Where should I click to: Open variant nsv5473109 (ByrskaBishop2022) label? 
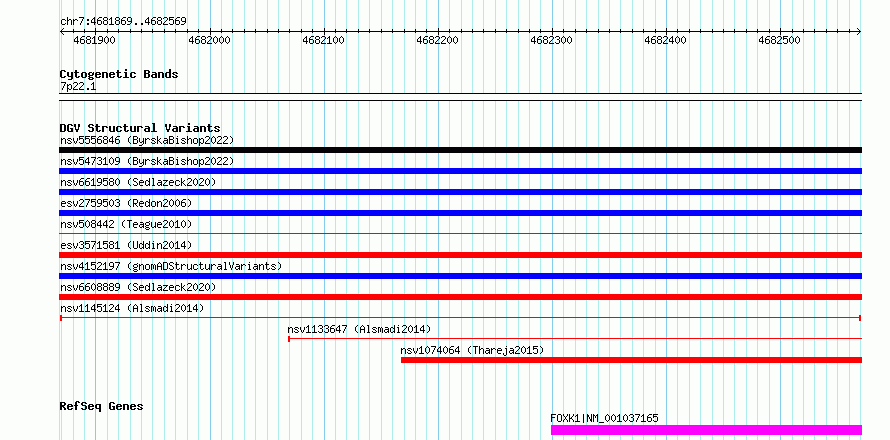(147, 161)
